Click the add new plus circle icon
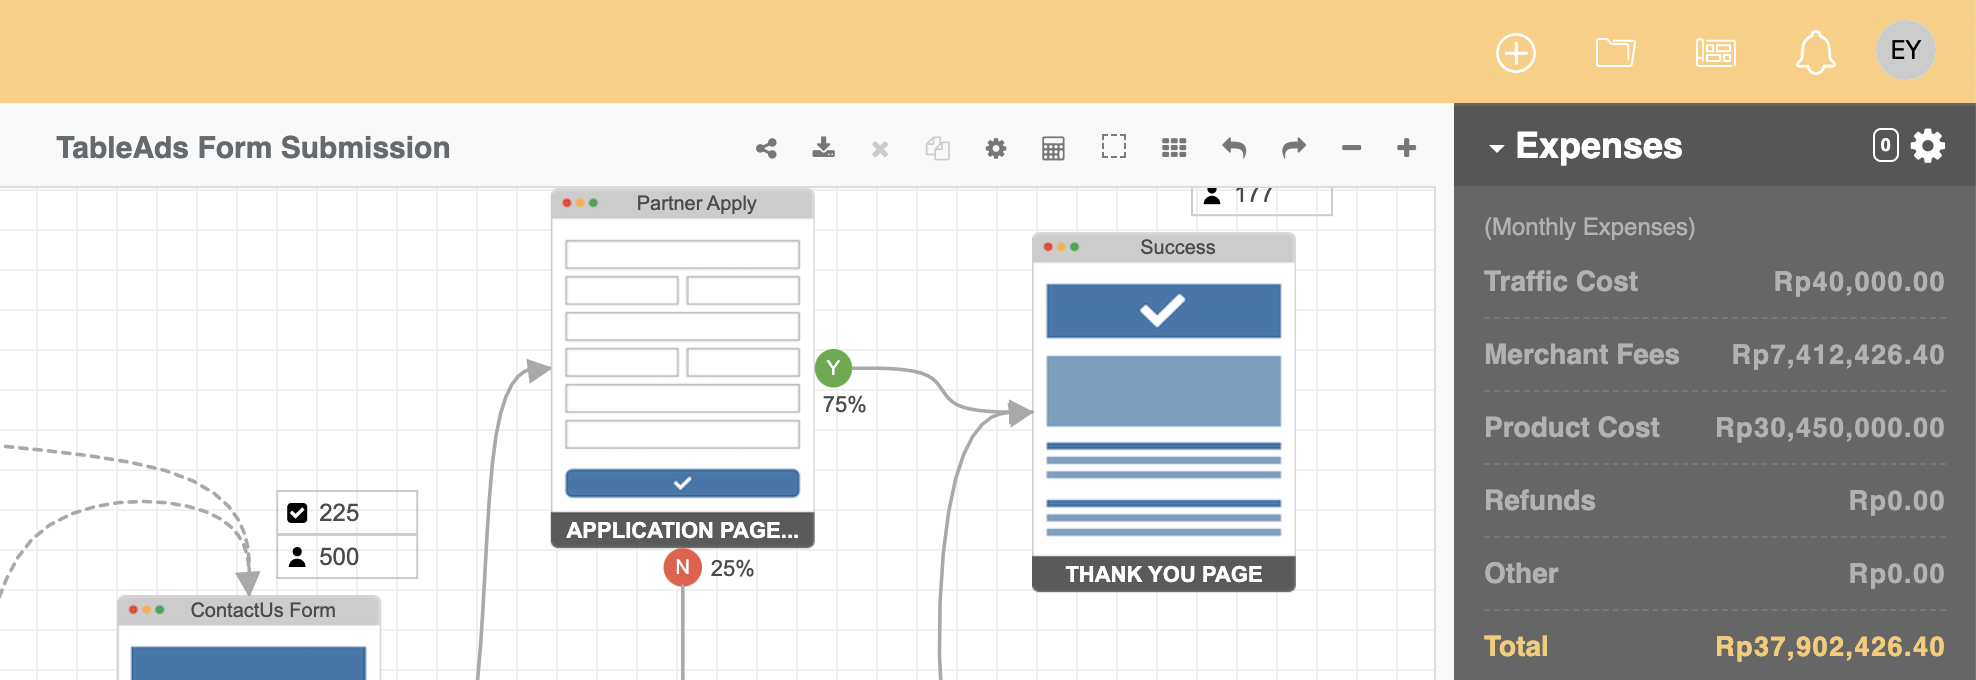The width and height of the screenshot is (1976, 680). coord(1515,53)
